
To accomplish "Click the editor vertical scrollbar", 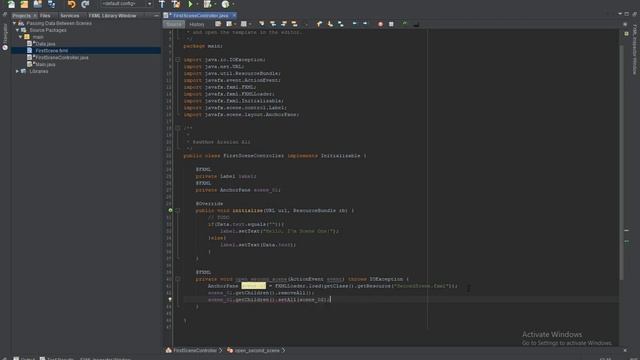I will click(622, 163).
